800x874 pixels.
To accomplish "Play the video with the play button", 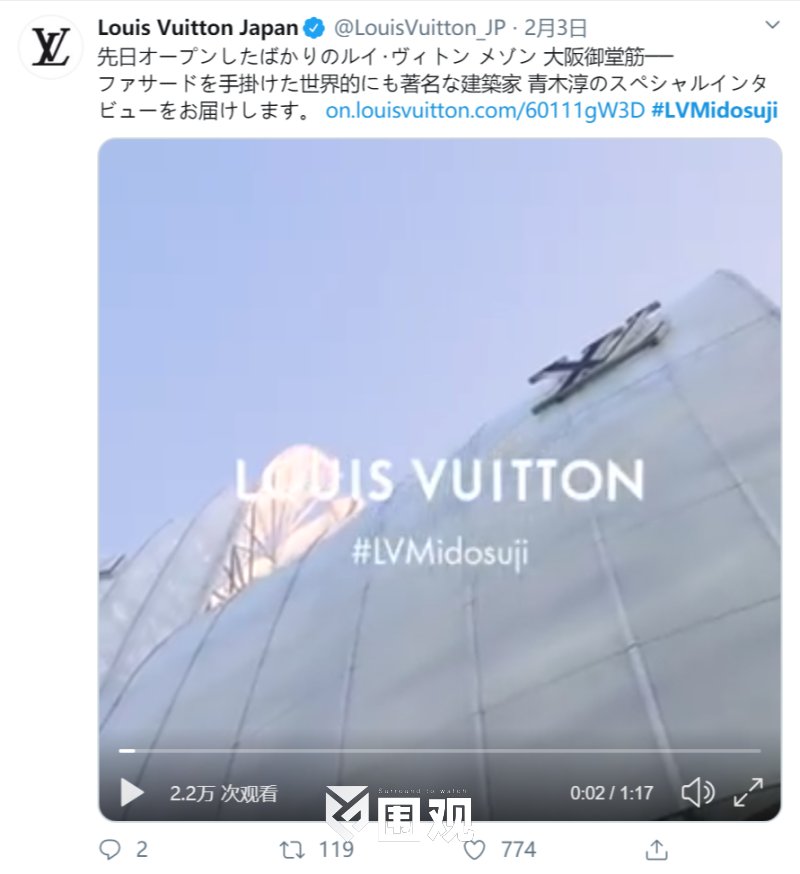I will coord(133,792).
